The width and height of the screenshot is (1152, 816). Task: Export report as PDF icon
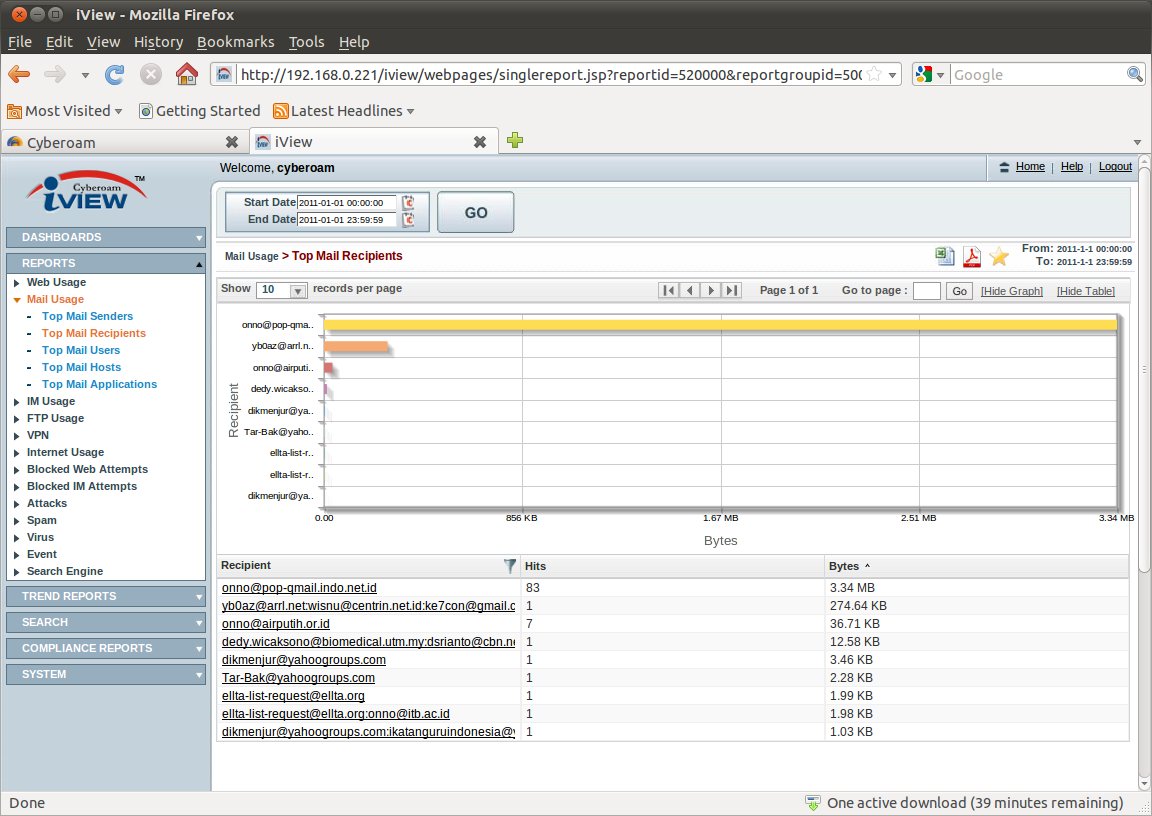point(971,257)
